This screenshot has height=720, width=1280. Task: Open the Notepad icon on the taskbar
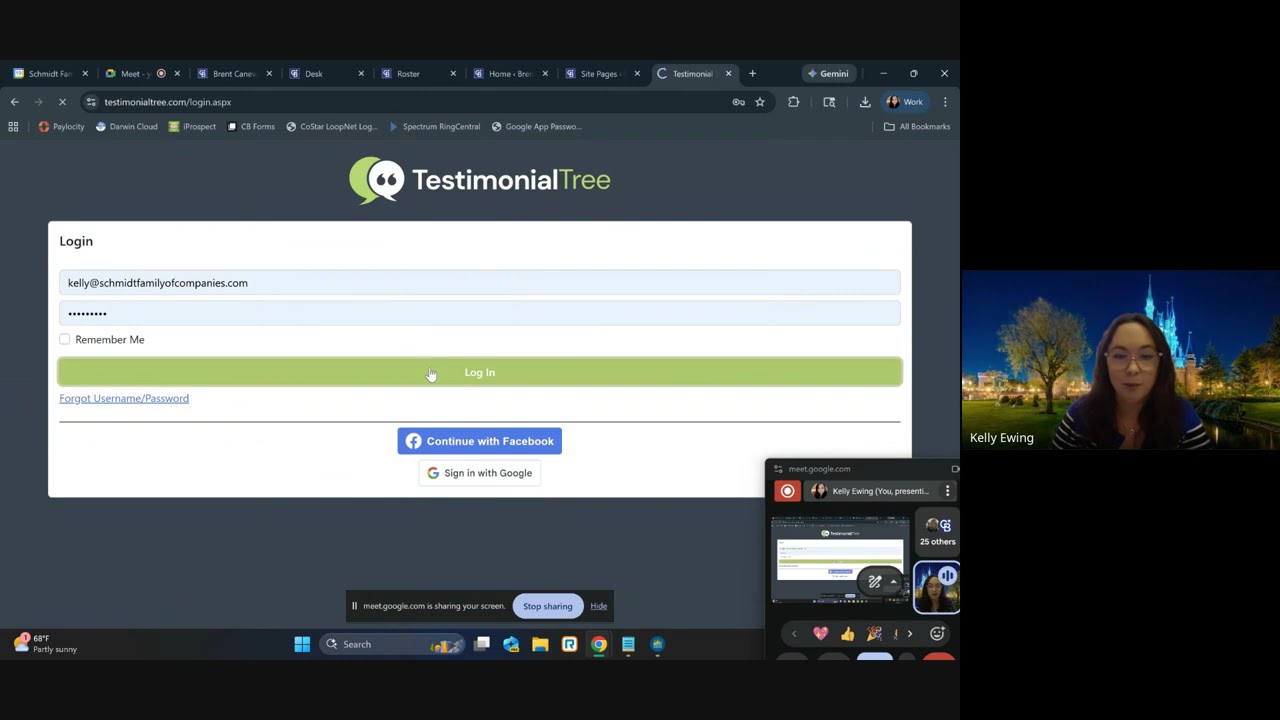628,644
